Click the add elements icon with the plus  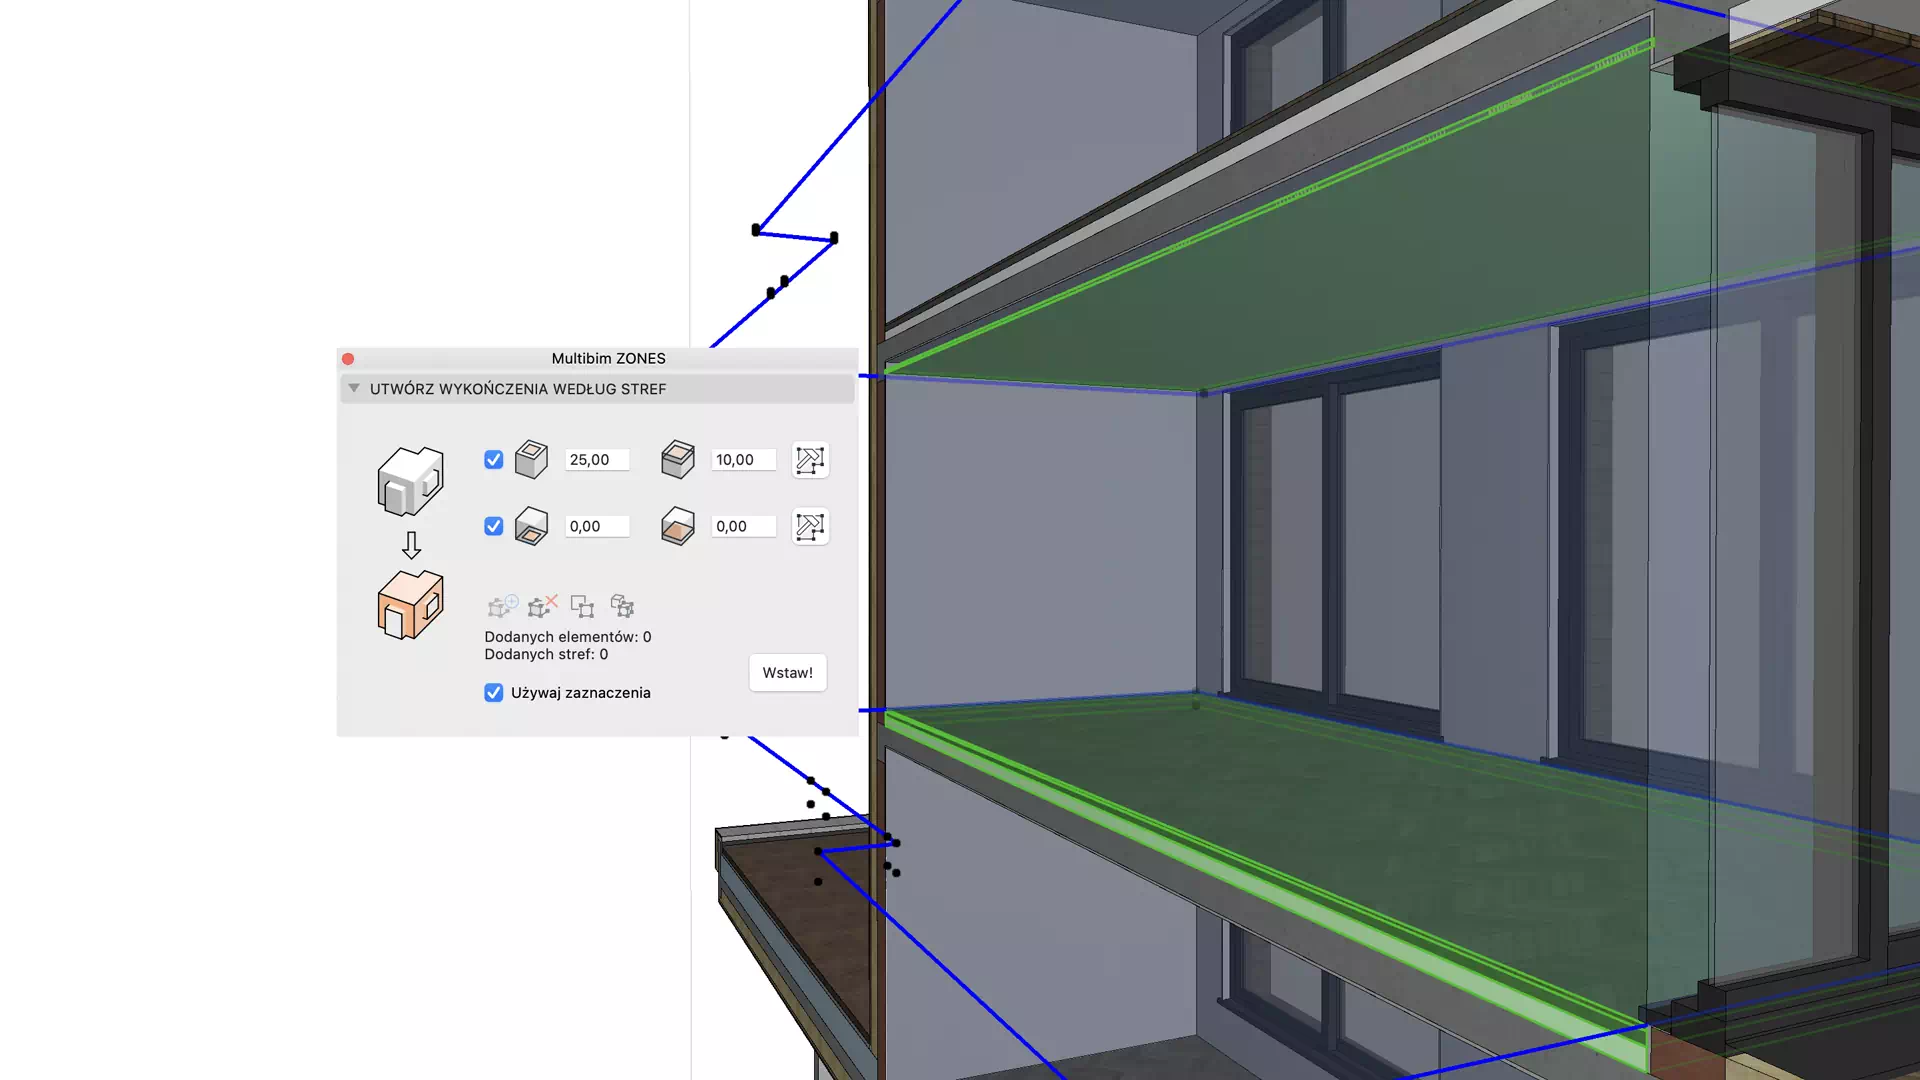tap(502, 606)
